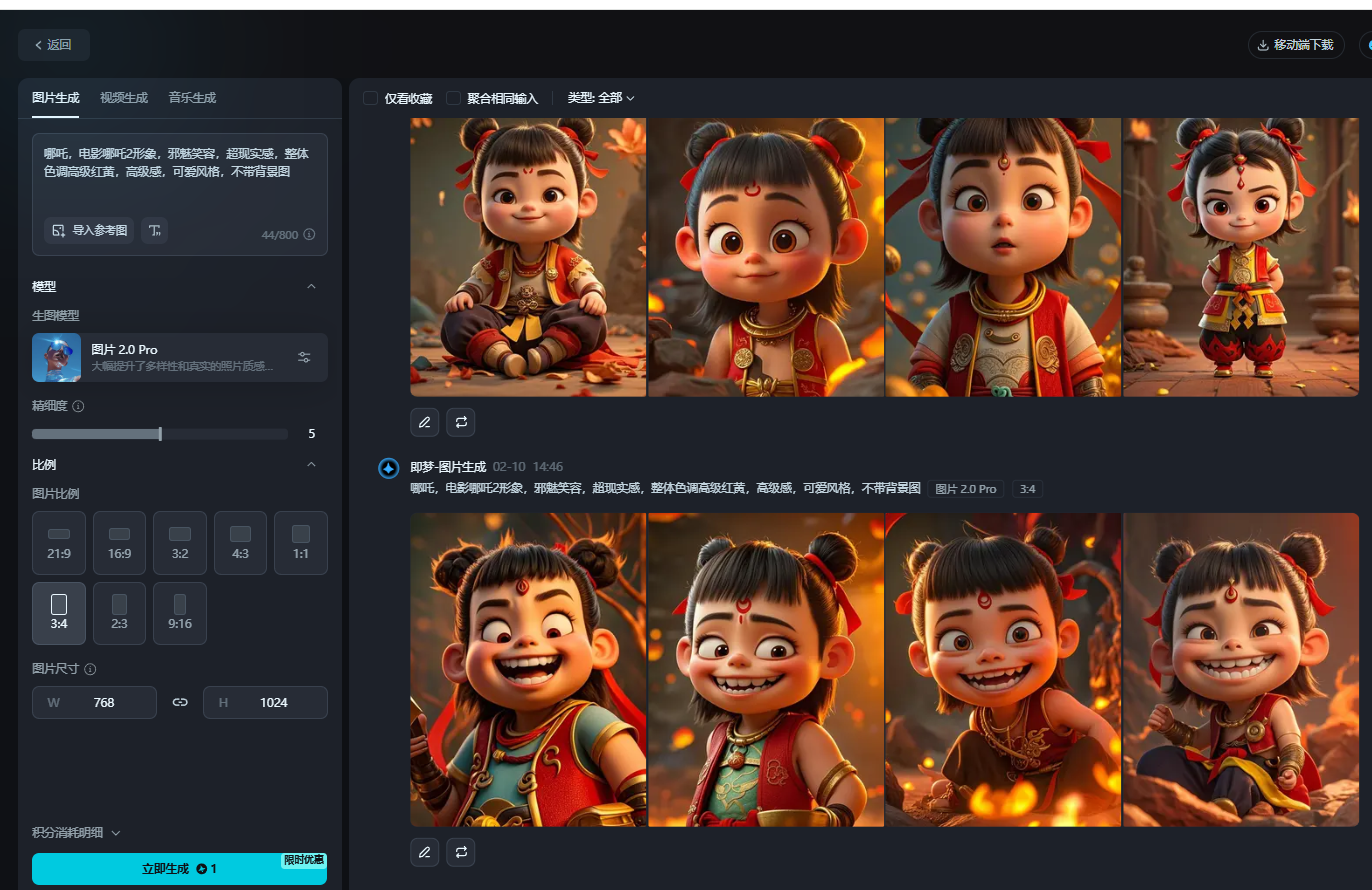
Task: Click the edit pencil icon under the top image row
Action: click(x=424, y=422)
